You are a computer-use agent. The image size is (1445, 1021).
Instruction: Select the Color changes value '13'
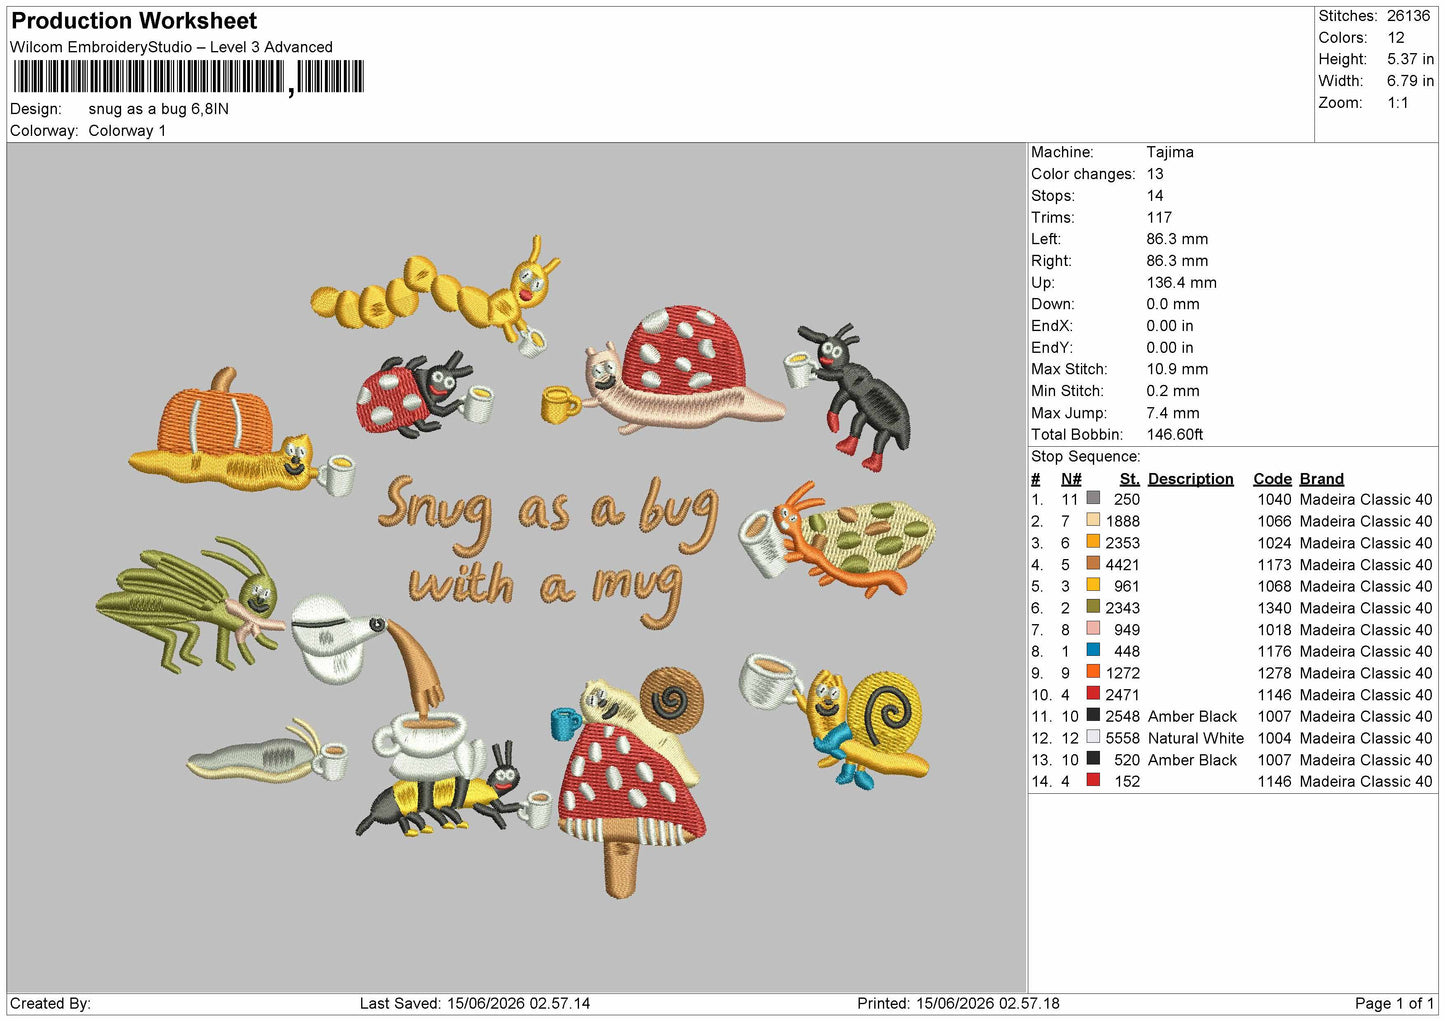click(1155, 174)
